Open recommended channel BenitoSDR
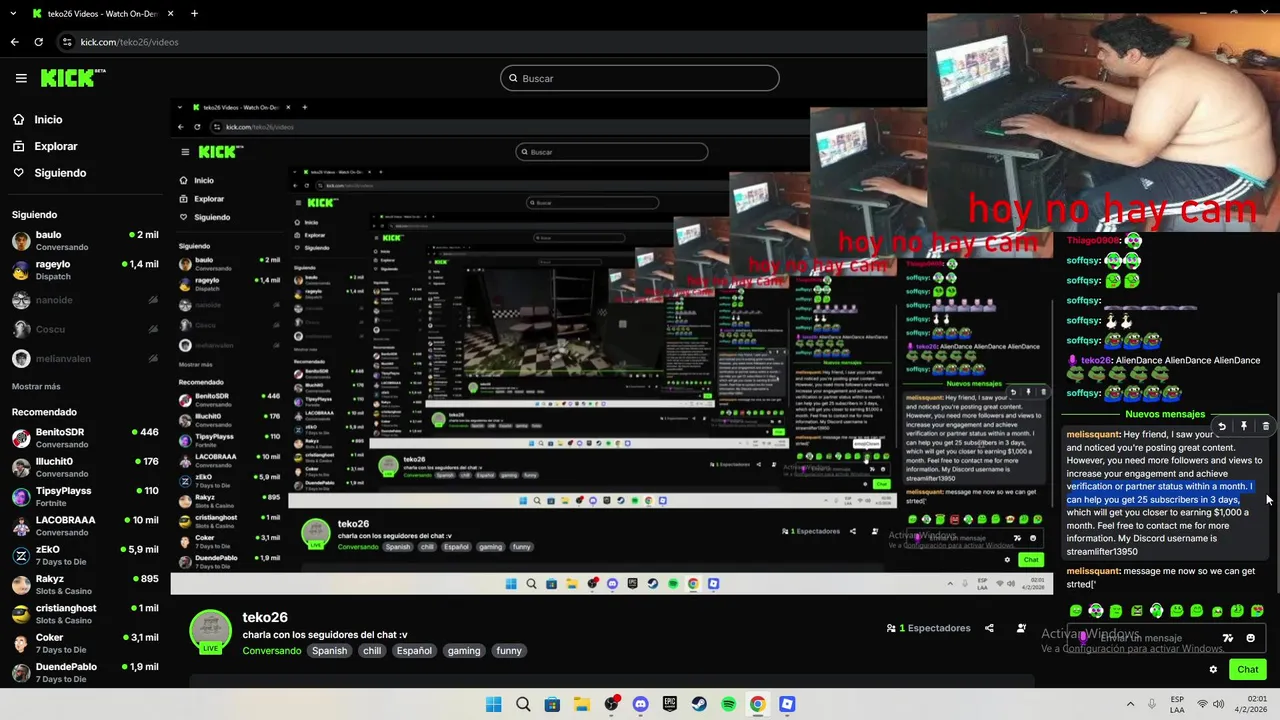This screenshot has width=1280, height=720. [85, 438]
